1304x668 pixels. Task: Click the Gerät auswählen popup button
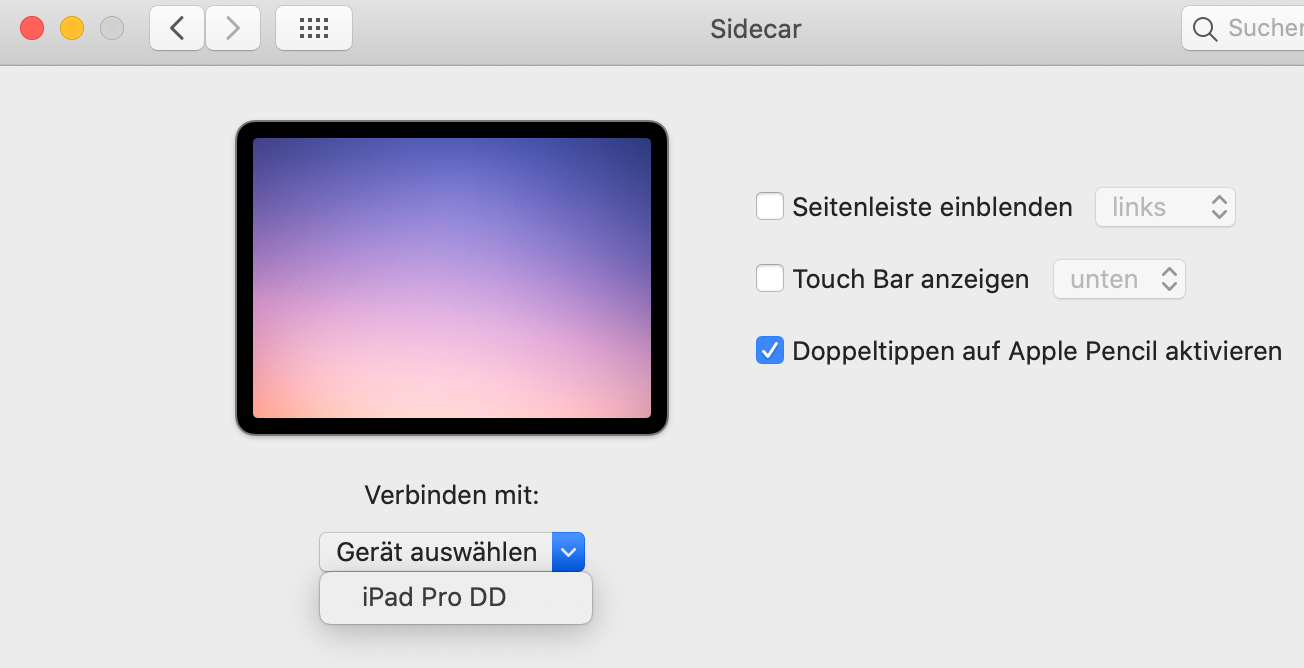[437, 551]
